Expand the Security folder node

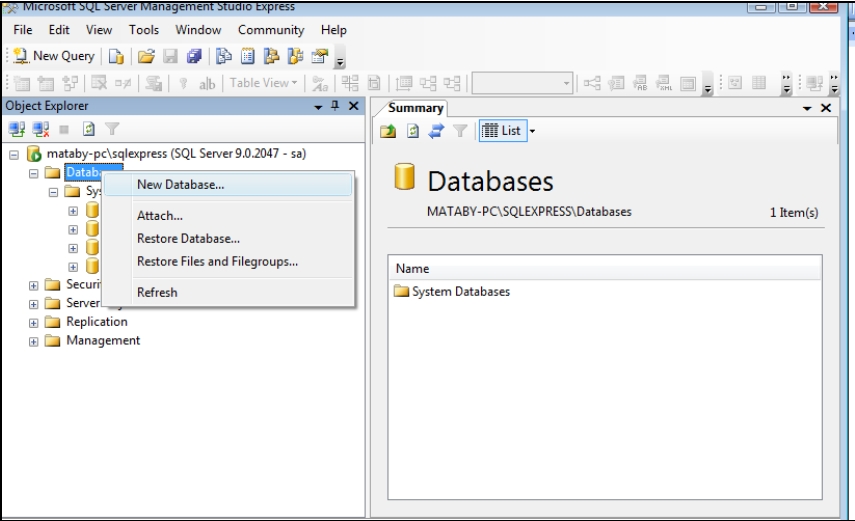(34, 285)
